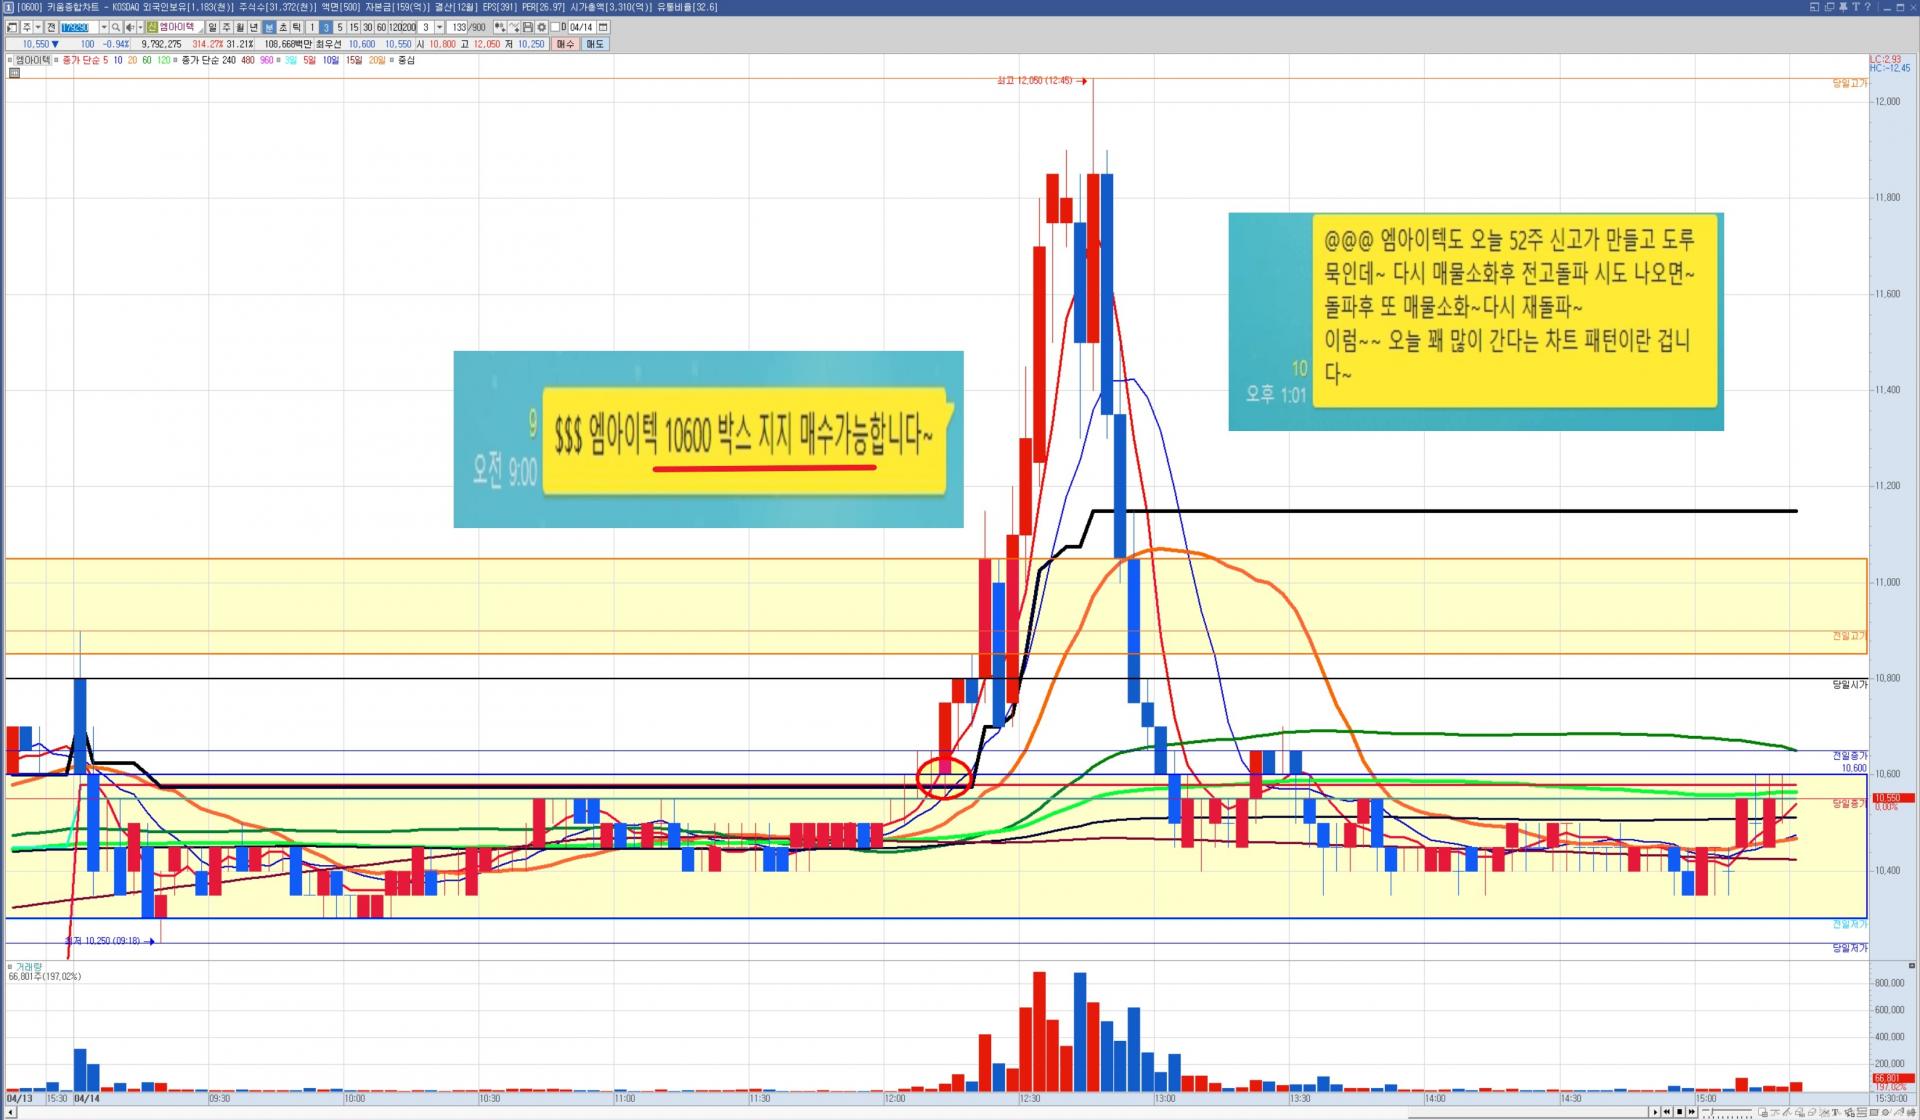Click the save chart floppy icon
Viewport: 1920px width, 1120px height.
[x=527, y=27]
